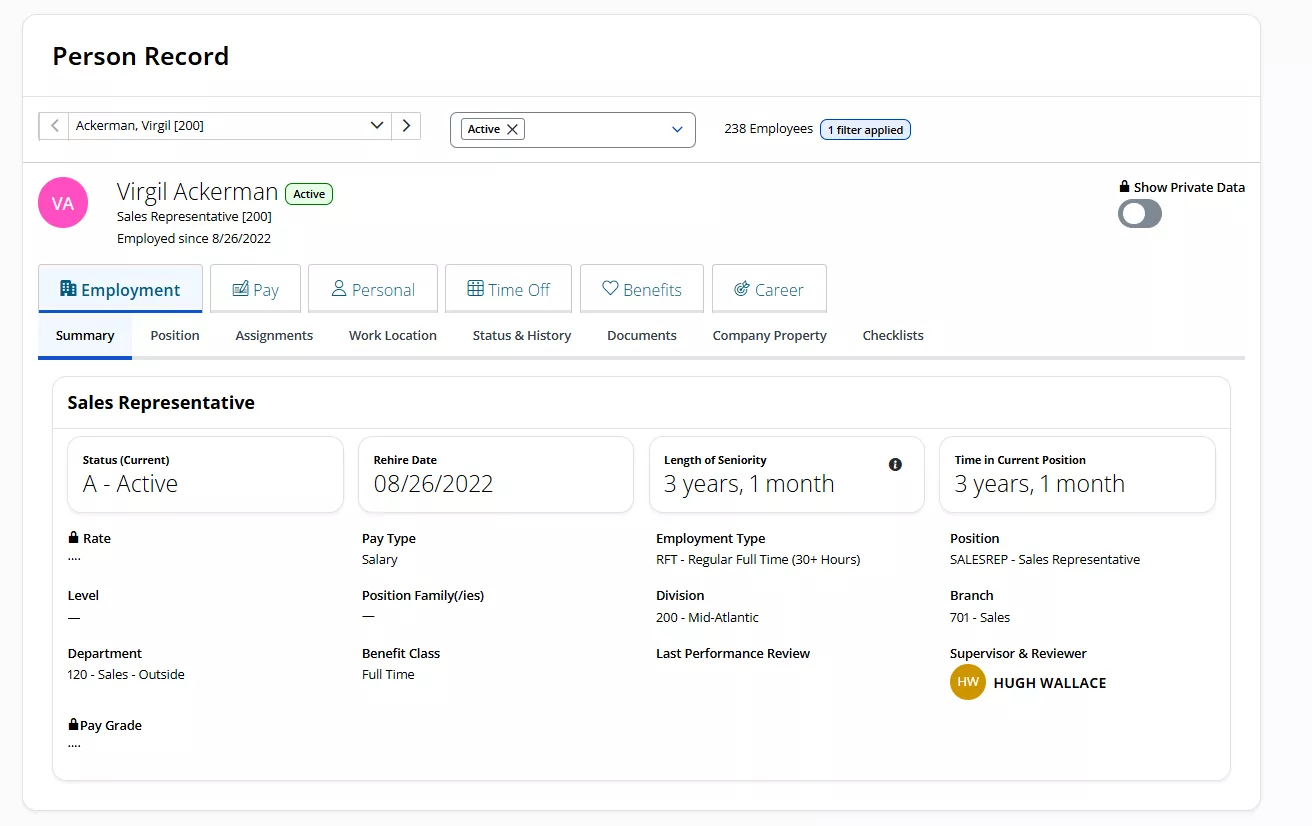Remove the Active filter chip
The height and width of the screenshot is (826, 1312).
512,129
